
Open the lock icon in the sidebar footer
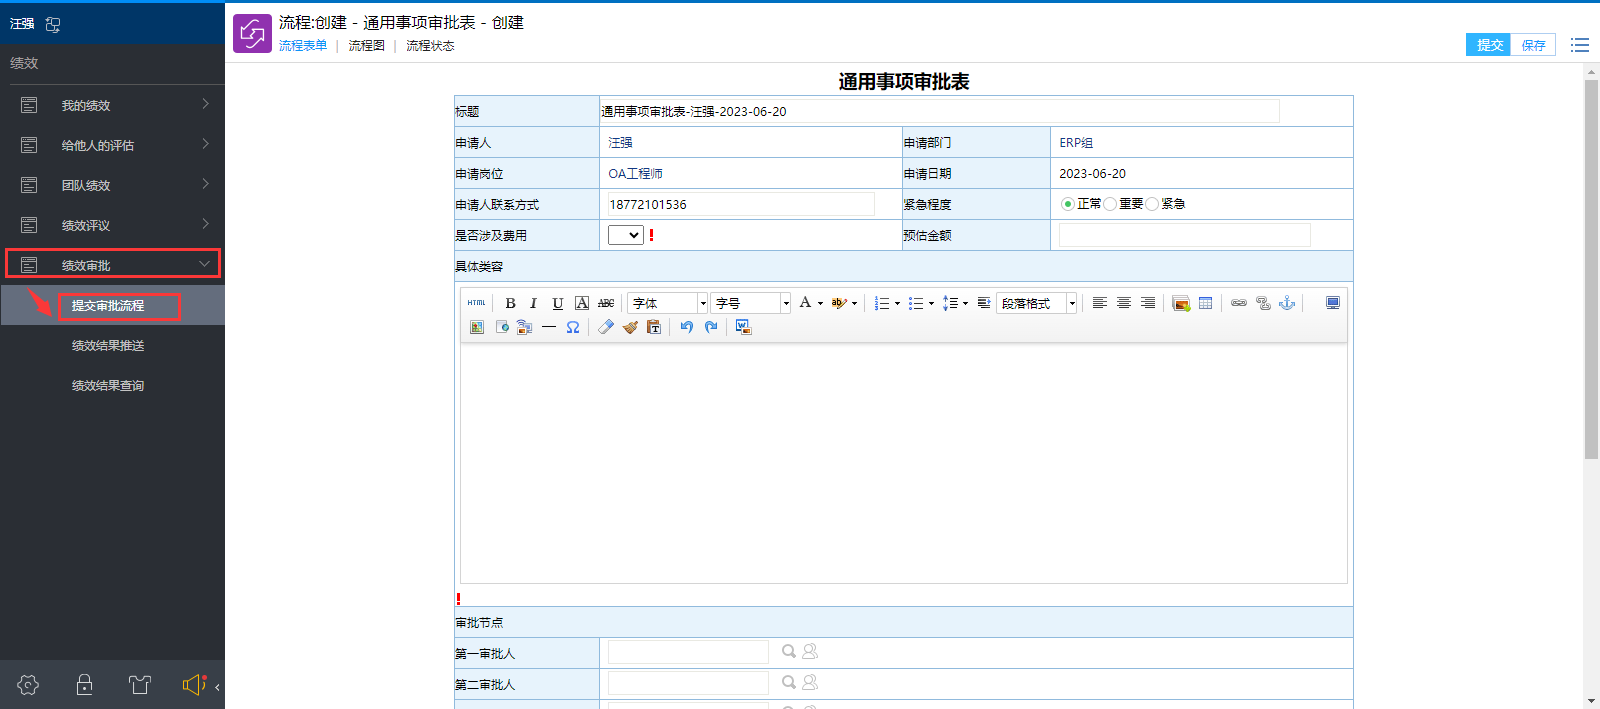click(85, 685)
